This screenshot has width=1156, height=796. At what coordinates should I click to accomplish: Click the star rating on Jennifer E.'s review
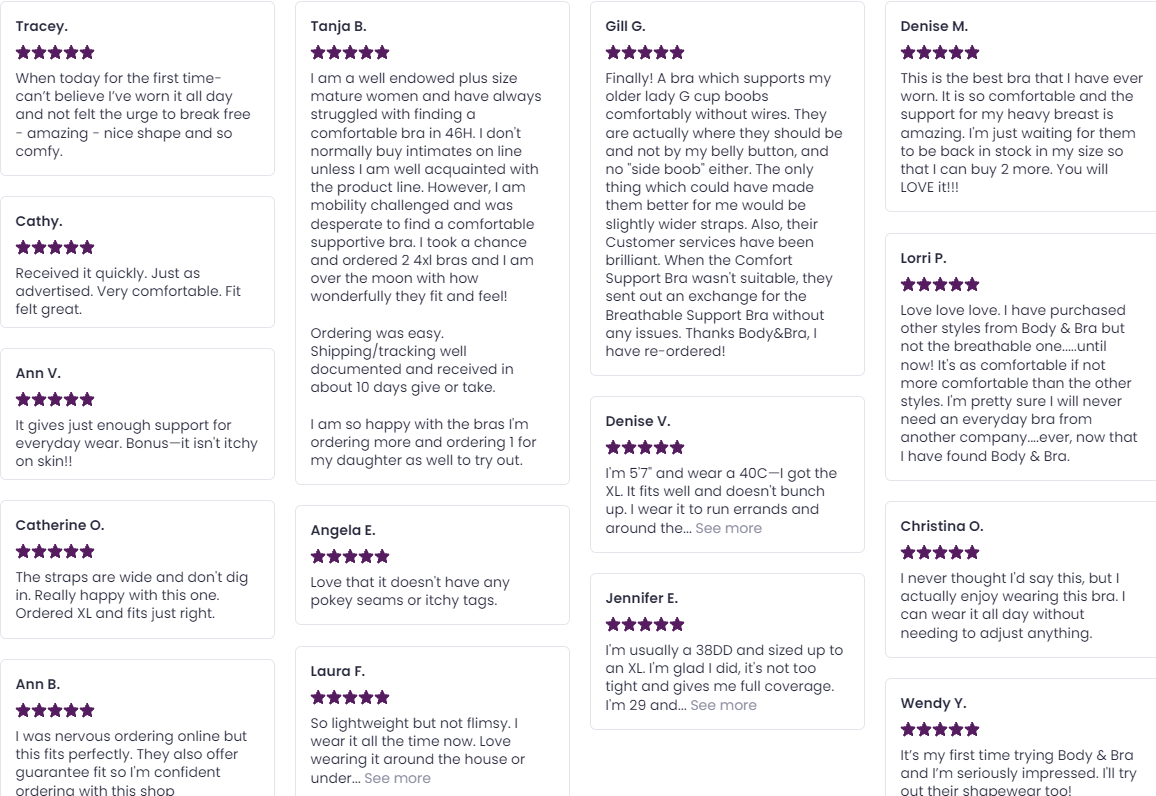(x=645, y=624)
